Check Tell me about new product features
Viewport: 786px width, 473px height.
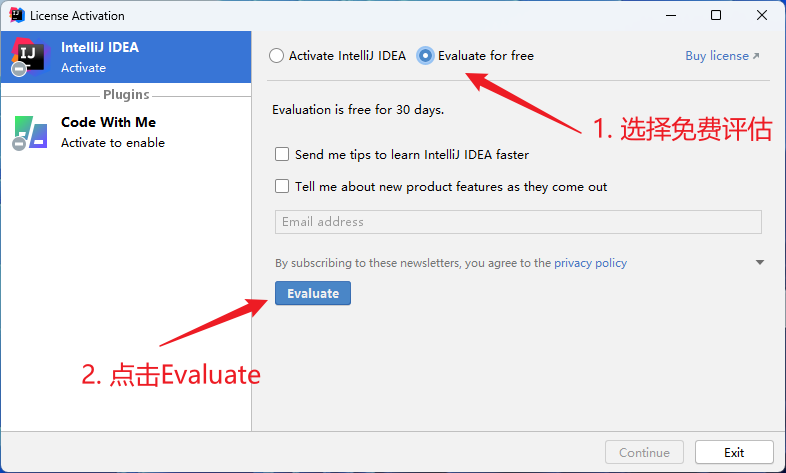click(x=282, y=186)
